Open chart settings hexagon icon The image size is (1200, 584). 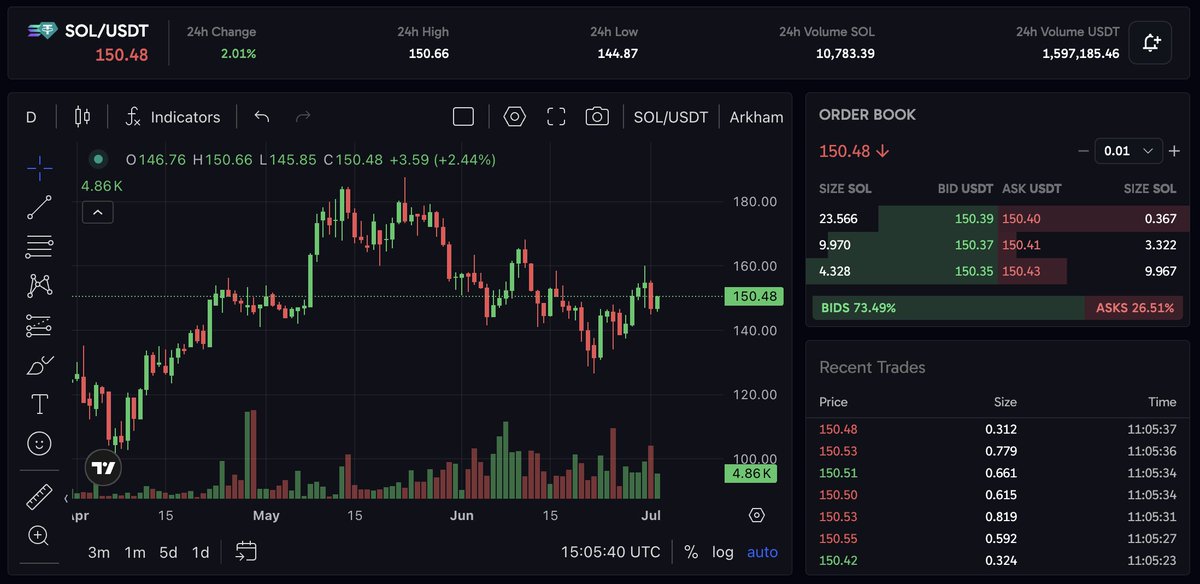click(x=515, y=117)
